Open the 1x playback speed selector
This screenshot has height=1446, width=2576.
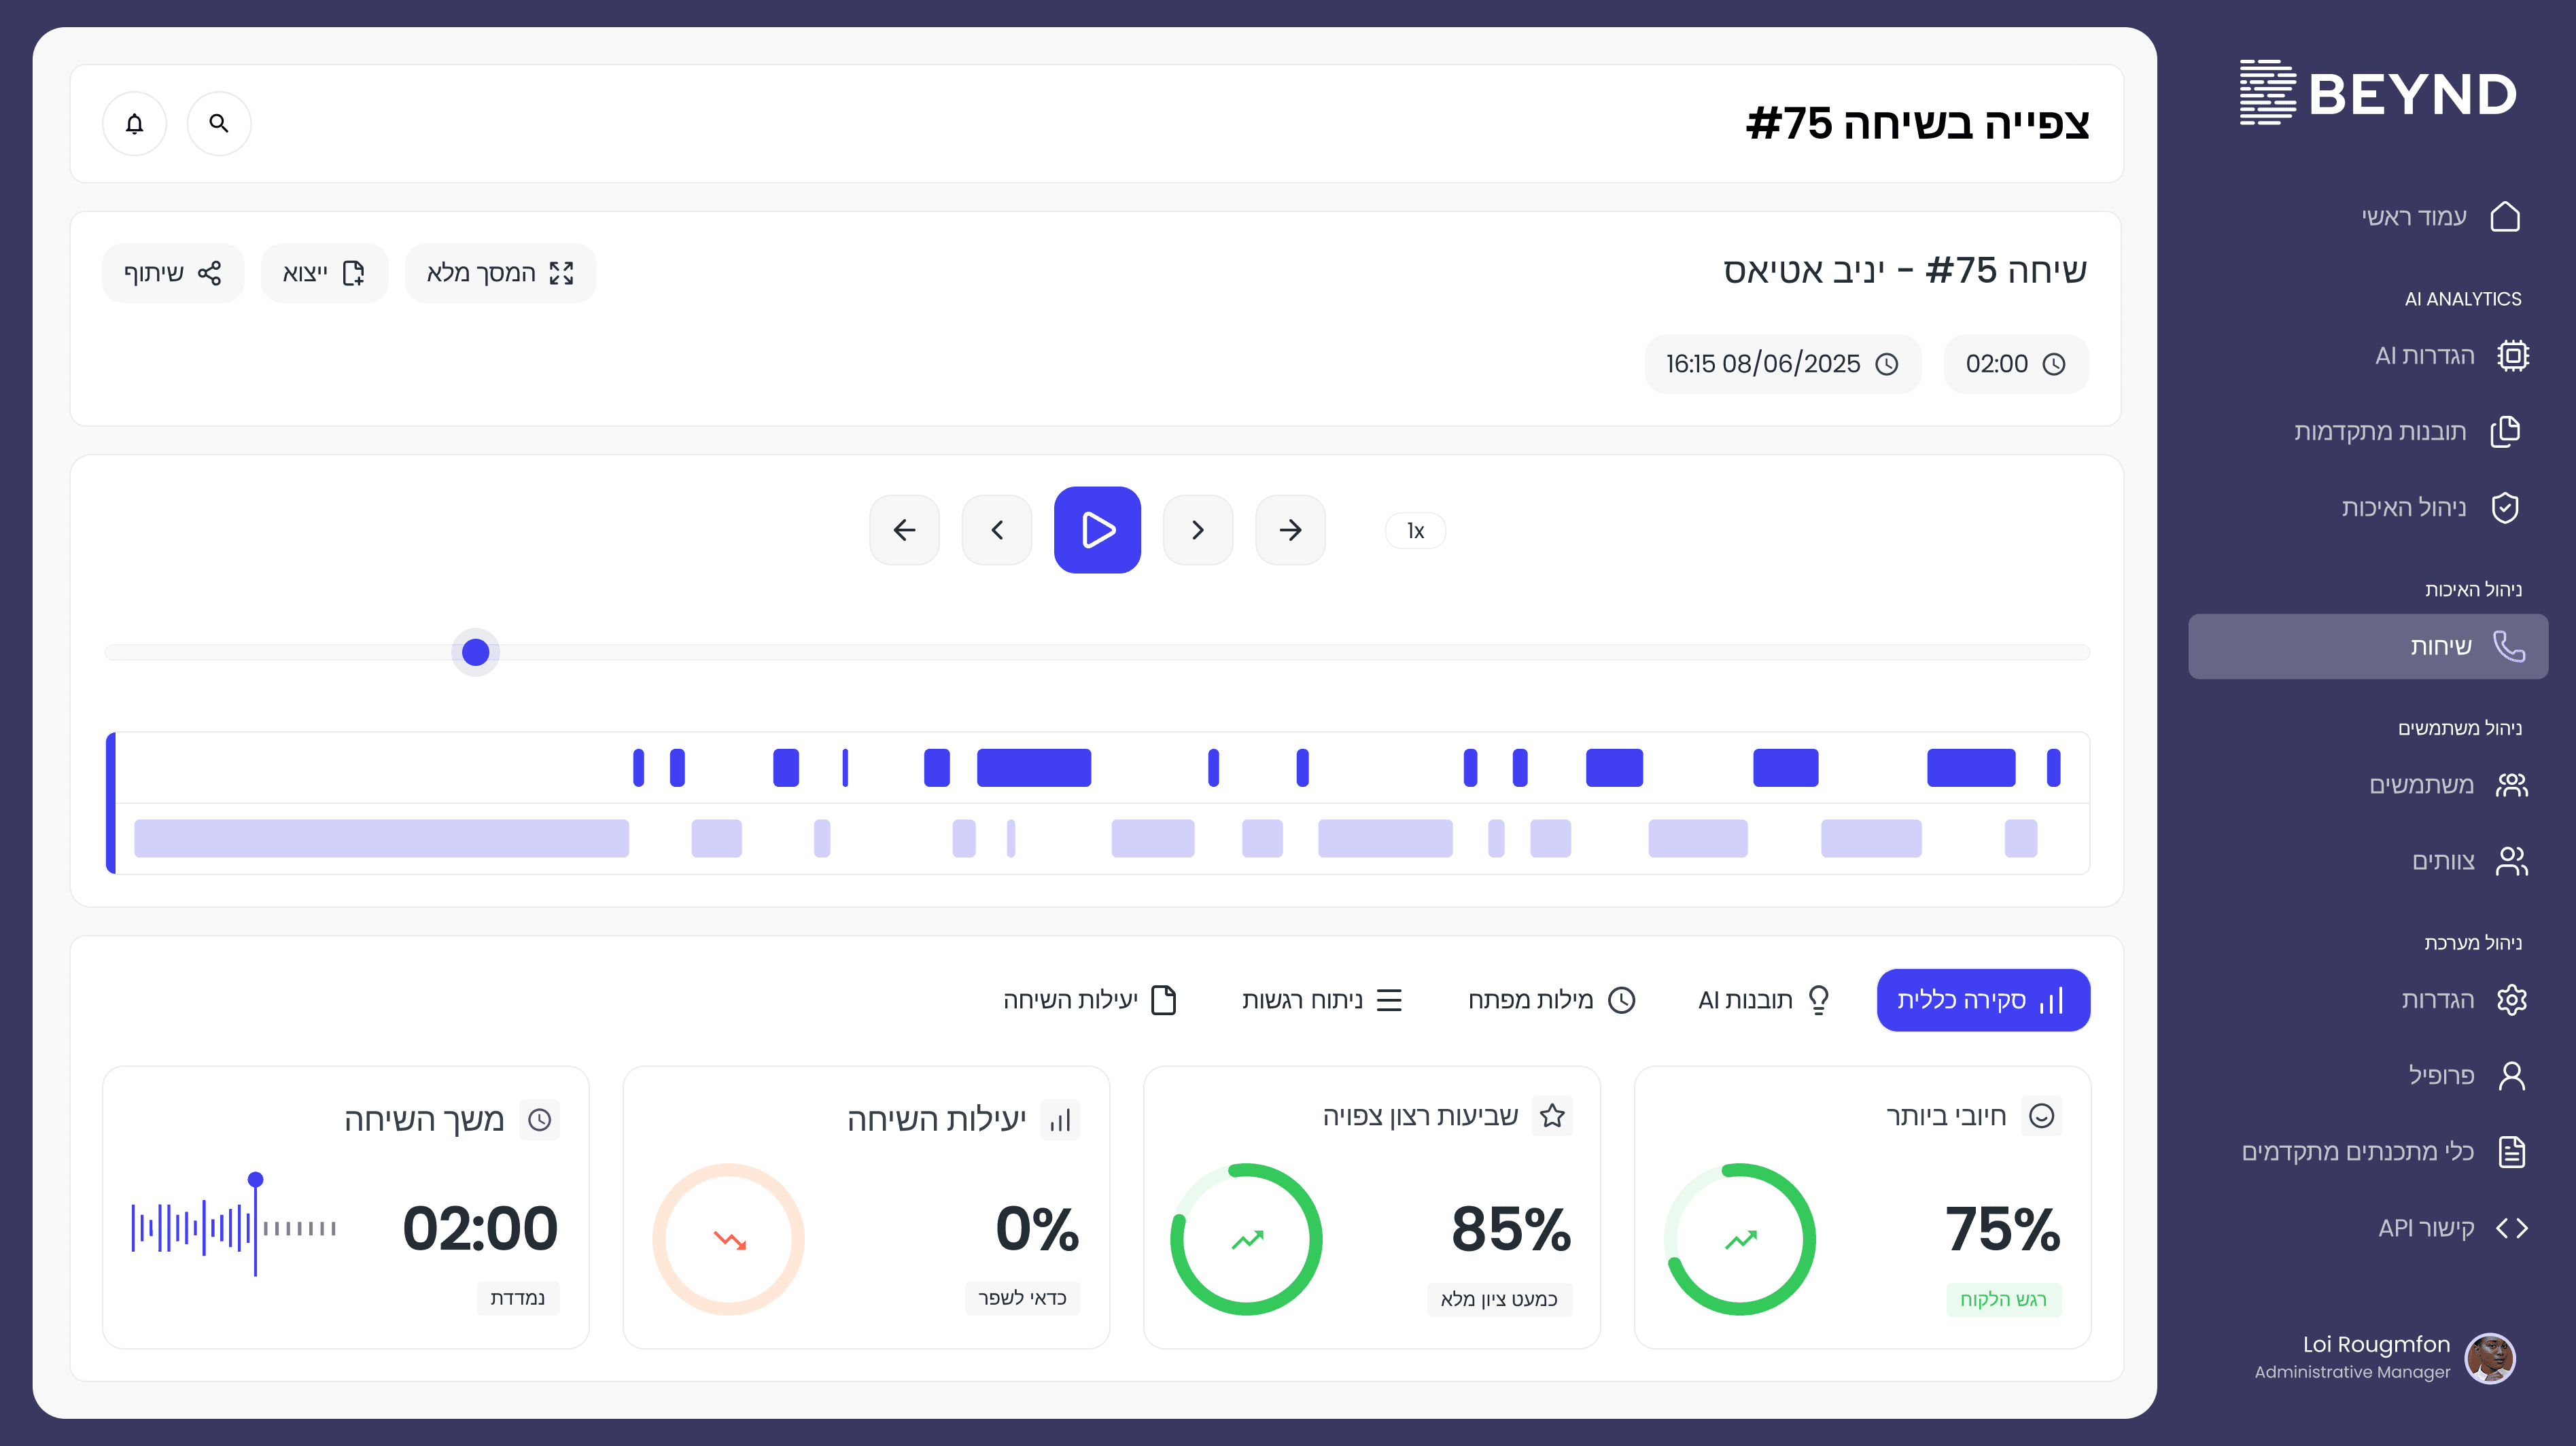click(x=1414, y=531)
